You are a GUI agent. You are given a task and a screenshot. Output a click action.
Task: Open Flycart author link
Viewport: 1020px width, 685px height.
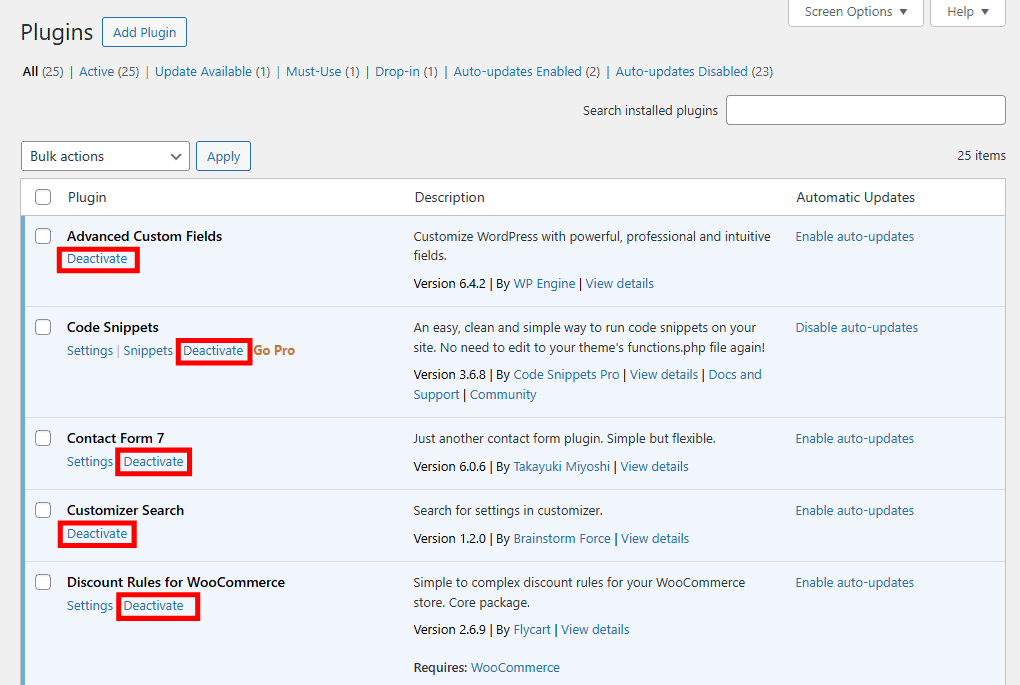(532, 630)
